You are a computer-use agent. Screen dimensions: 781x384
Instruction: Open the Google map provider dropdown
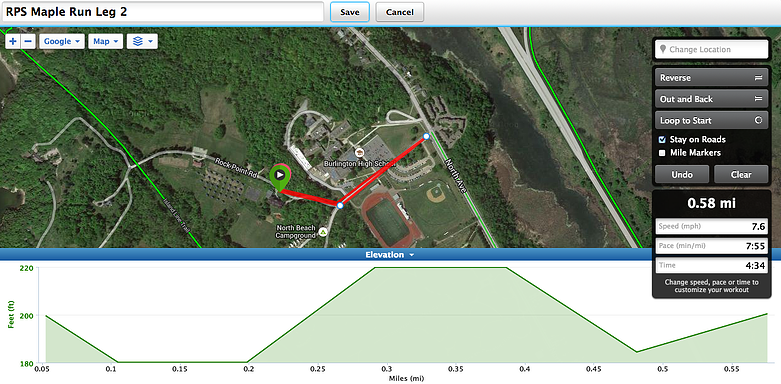62,41
